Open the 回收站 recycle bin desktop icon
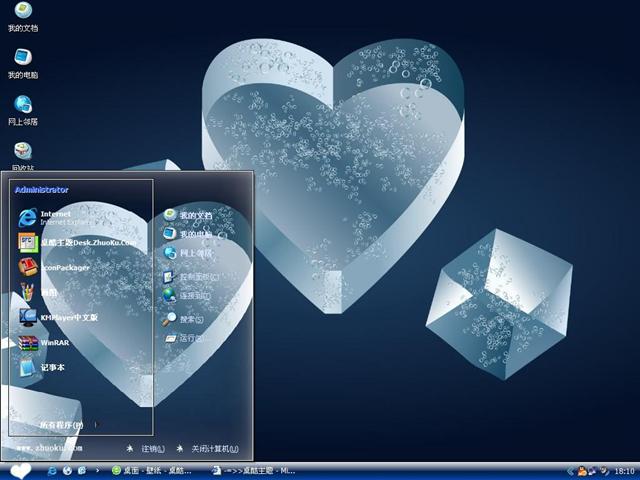This screenshot has width=640, height=480. tap(23, 156)
